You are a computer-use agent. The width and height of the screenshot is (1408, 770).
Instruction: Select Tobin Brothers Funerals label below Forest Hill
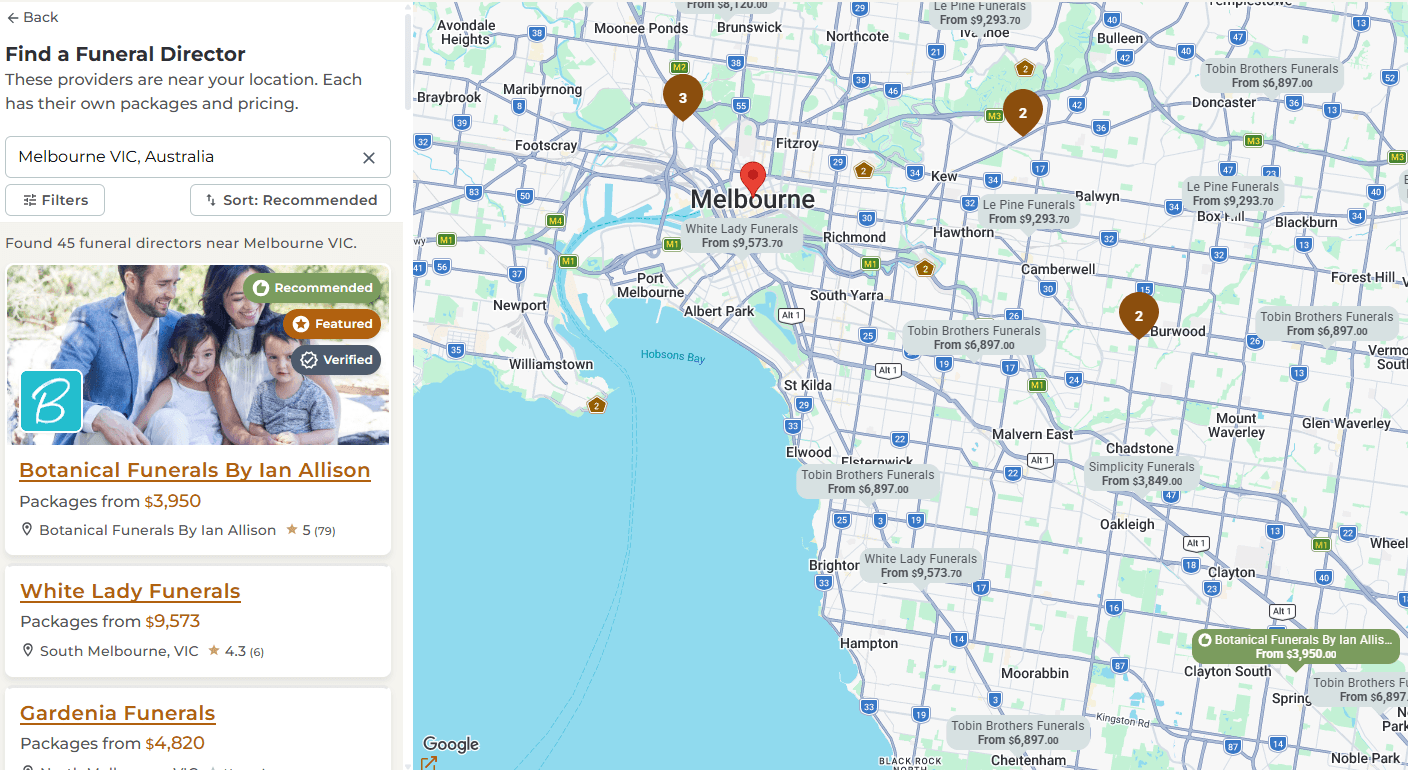pos(1327,324)
